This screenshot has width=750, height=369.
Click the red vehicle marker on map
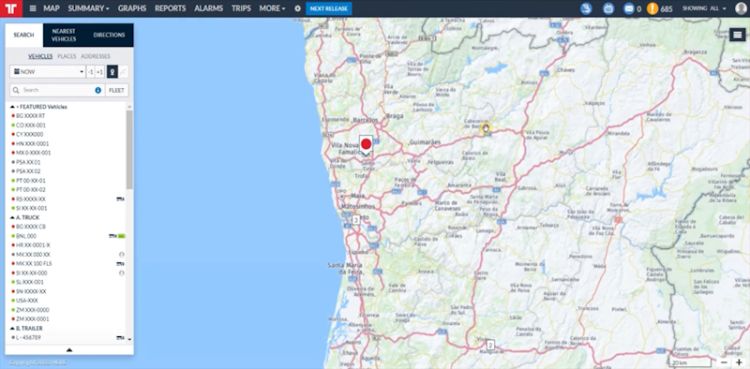point(366,144)
